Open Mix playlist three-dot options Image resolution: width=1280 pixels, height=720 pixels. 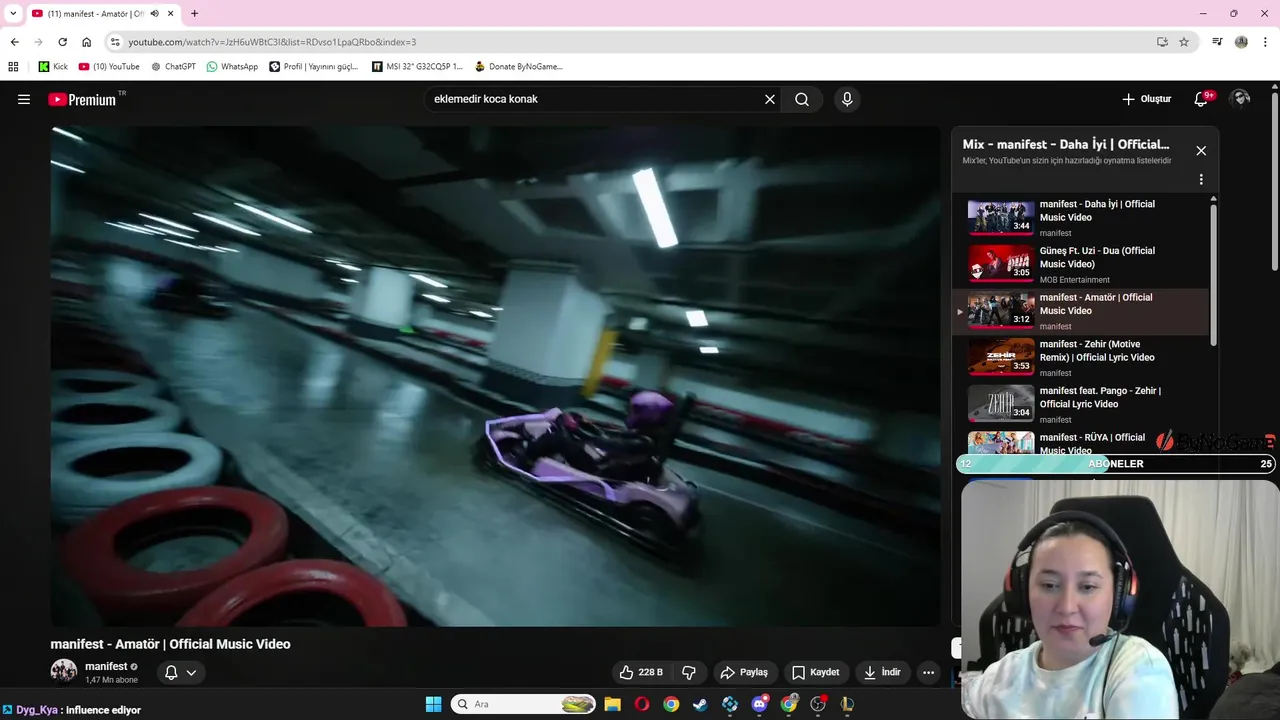(x=1201, y=180)
